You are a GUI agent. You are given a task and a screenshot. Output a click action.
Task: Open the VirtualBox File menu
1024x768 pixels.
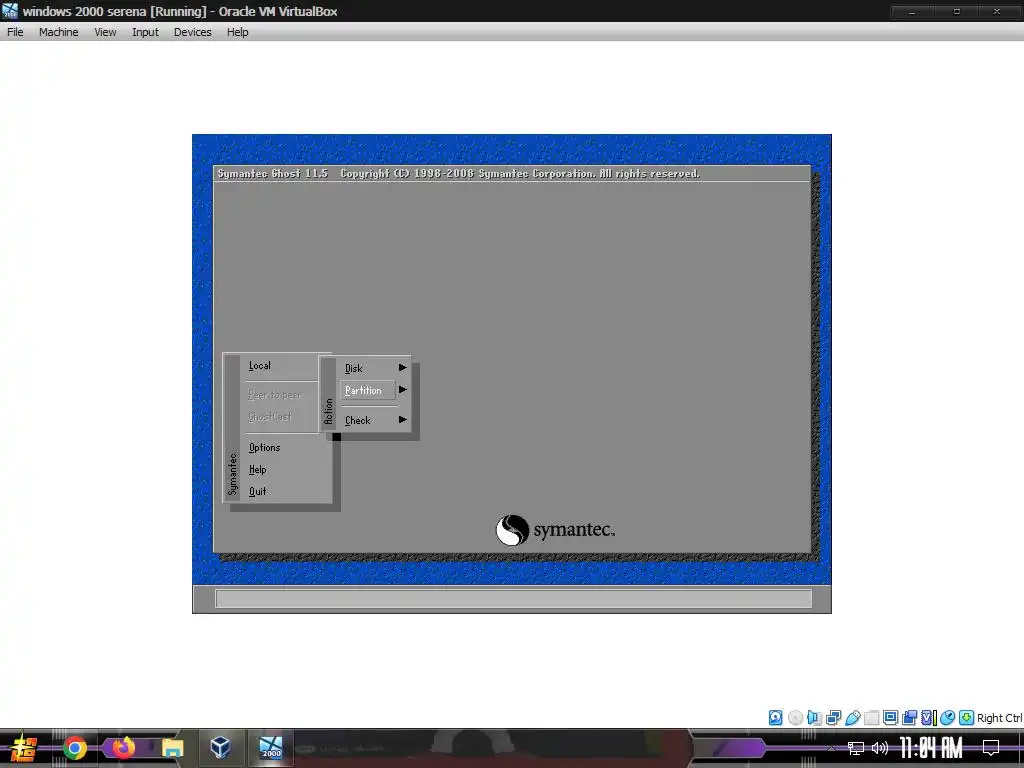pos(15,32)
